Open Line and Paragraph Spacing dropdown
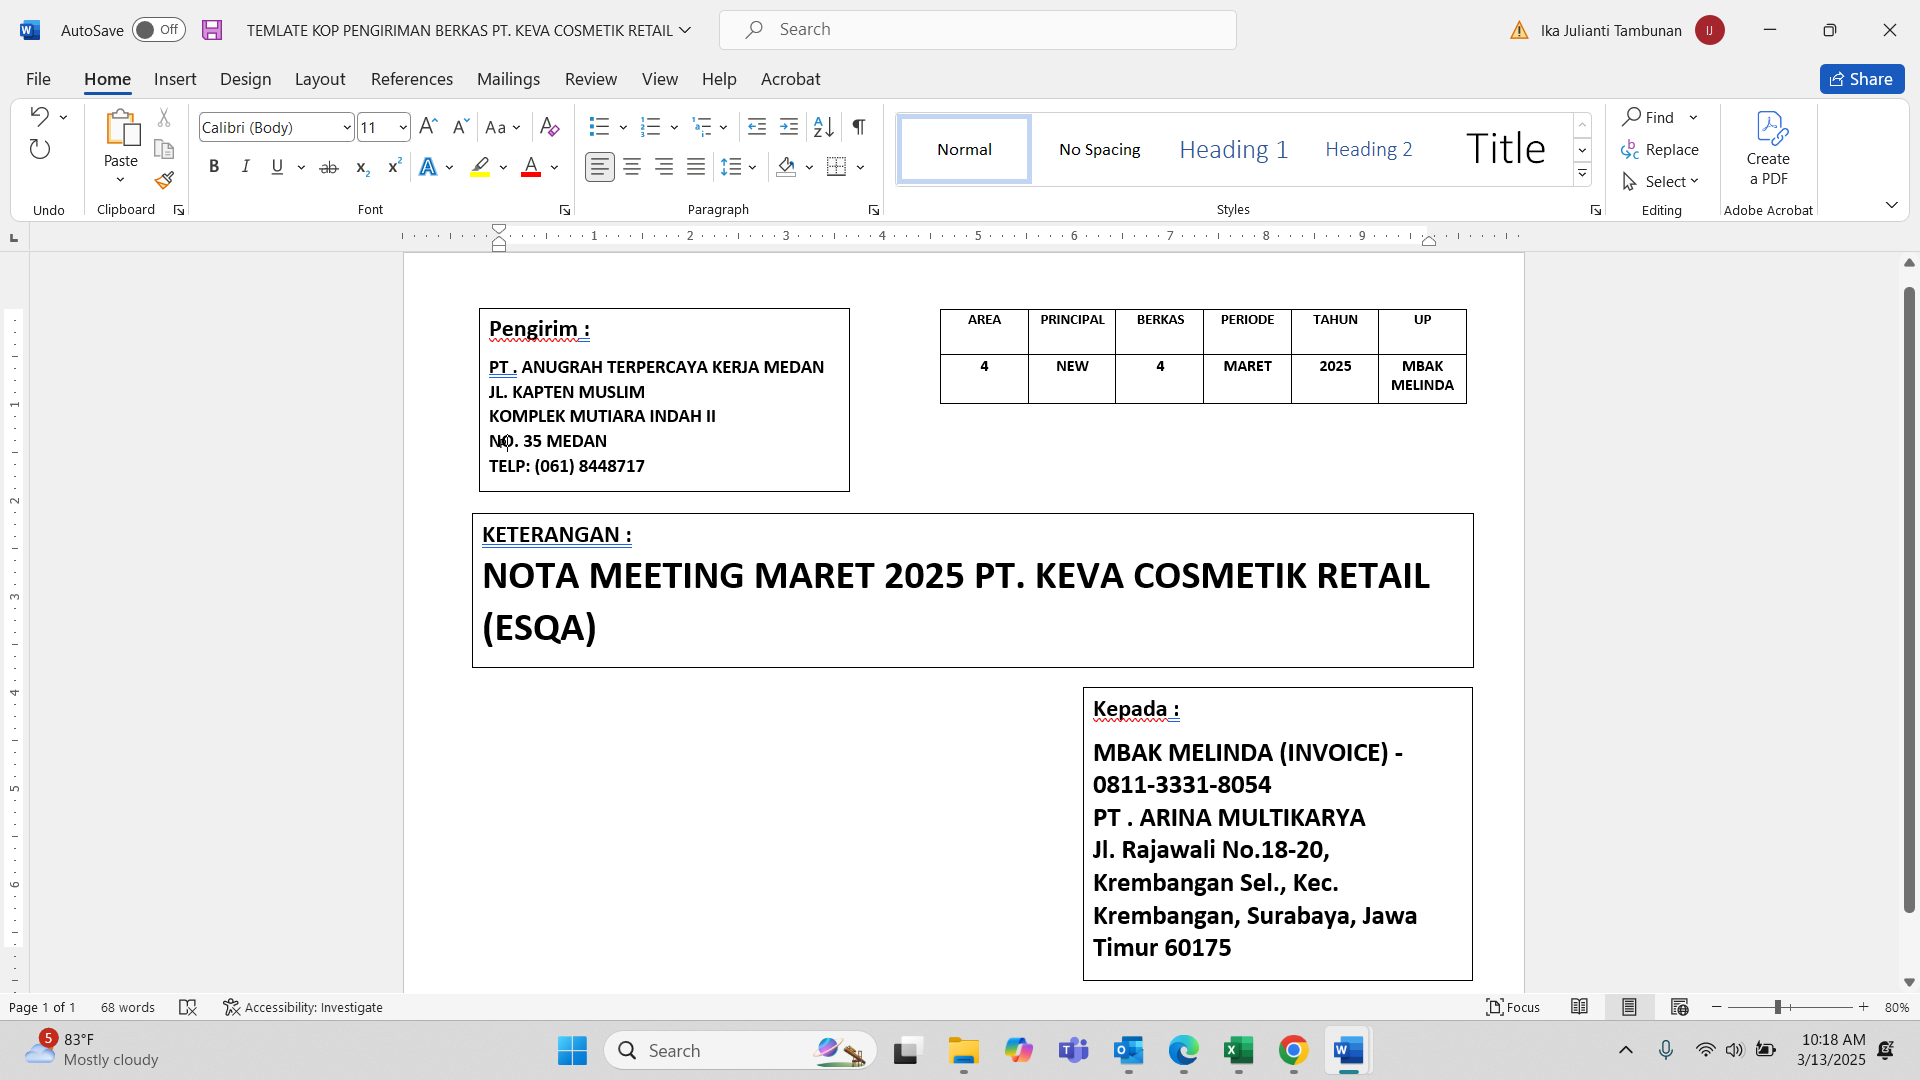This screenshot has width=1920, height=1080. (x=738, y=167)
